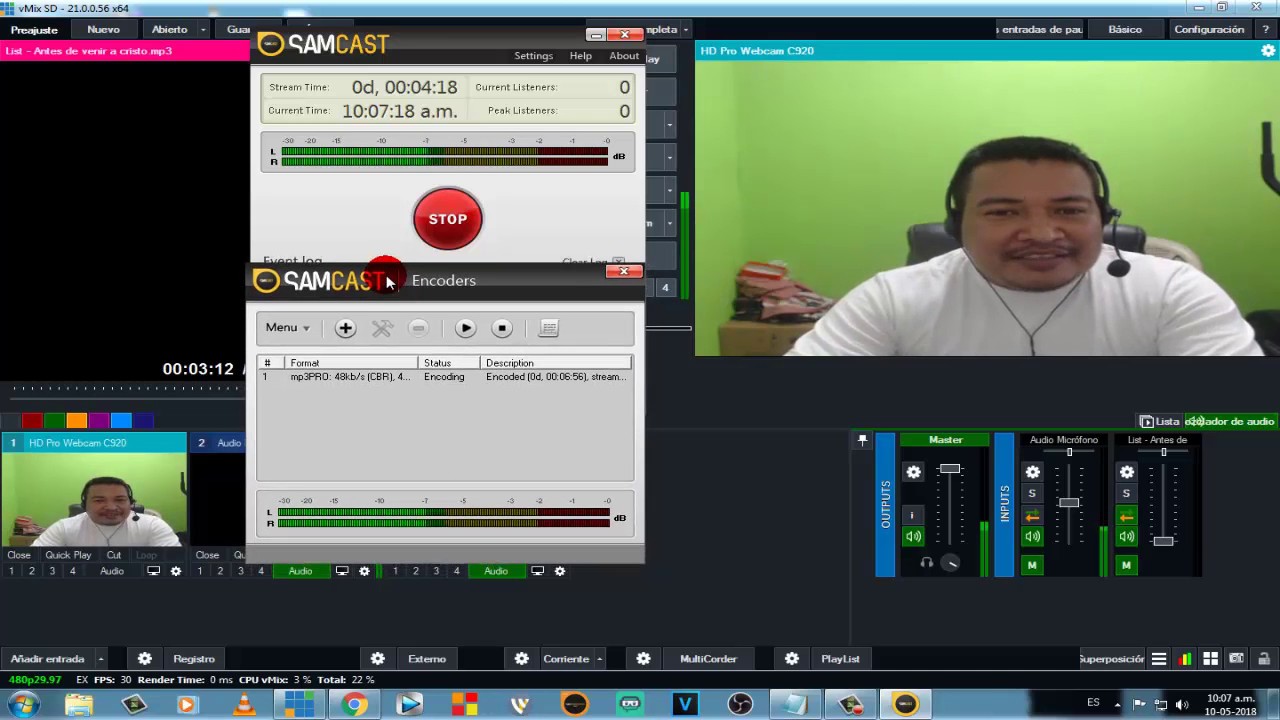Open SAMCast Settings menu

tap(533, 56)
